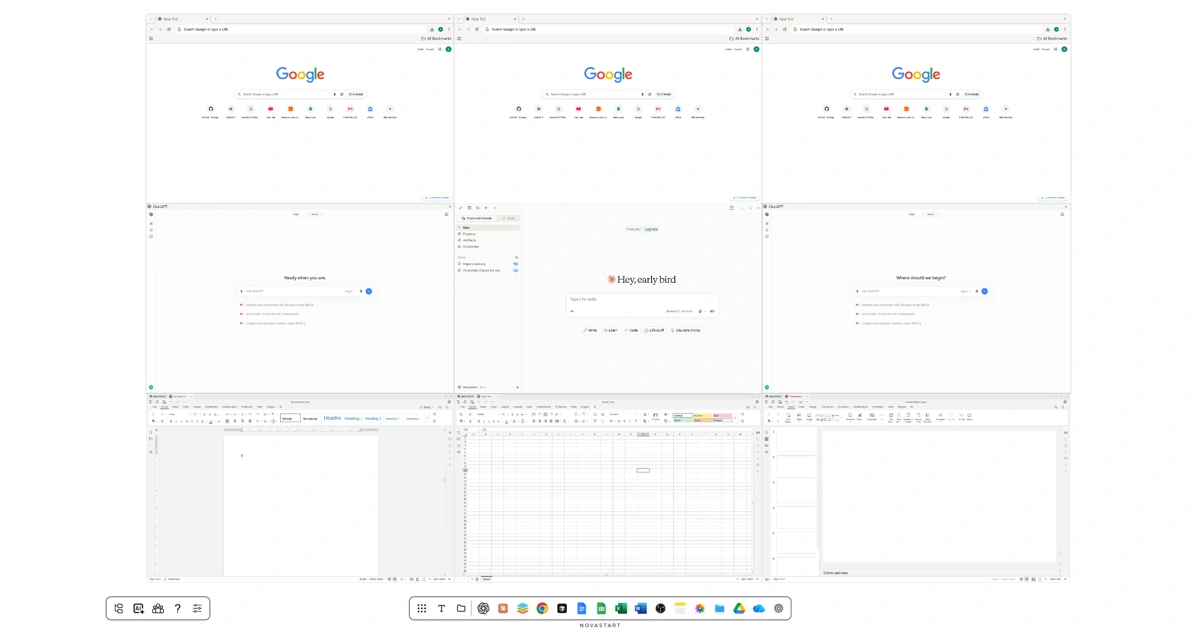Open the sliders settings icon in the left toolbar

[197, 608]
